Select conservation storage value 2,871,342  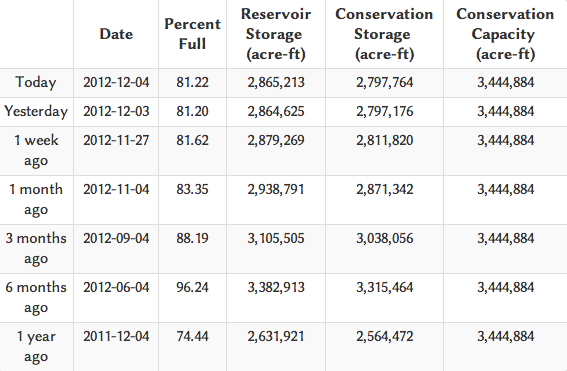(x=384, y=189)
